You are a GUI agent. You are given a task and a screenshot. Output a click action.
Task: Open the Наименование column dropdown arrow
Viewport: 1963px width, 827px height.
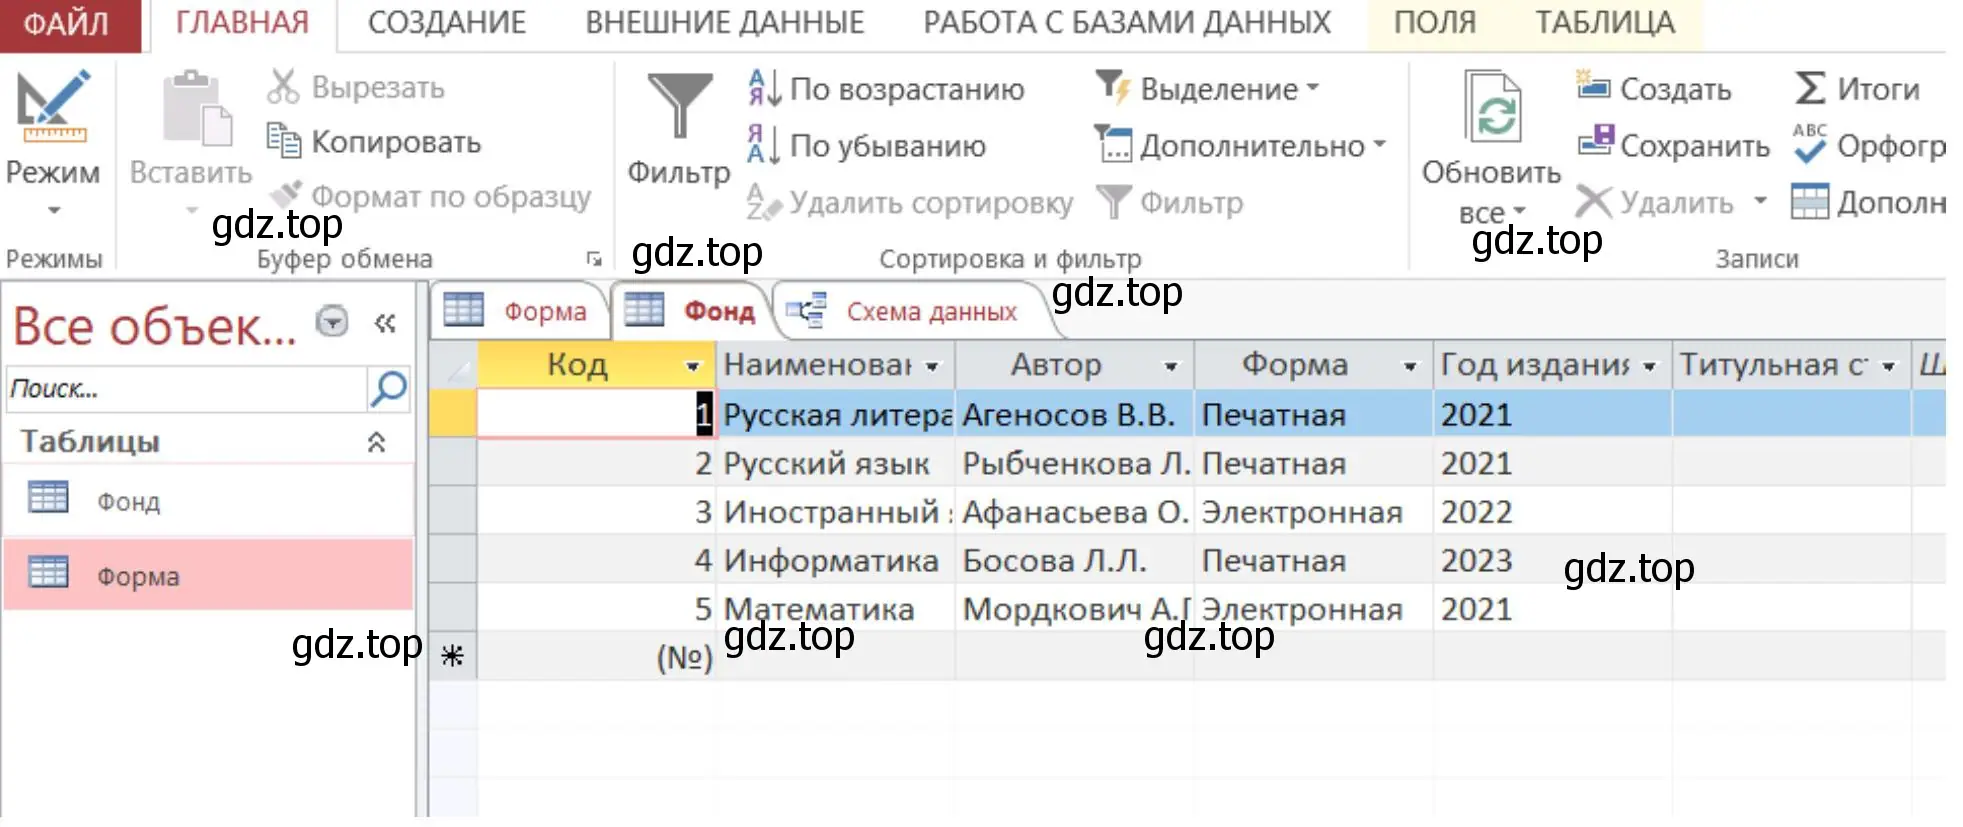932,366
